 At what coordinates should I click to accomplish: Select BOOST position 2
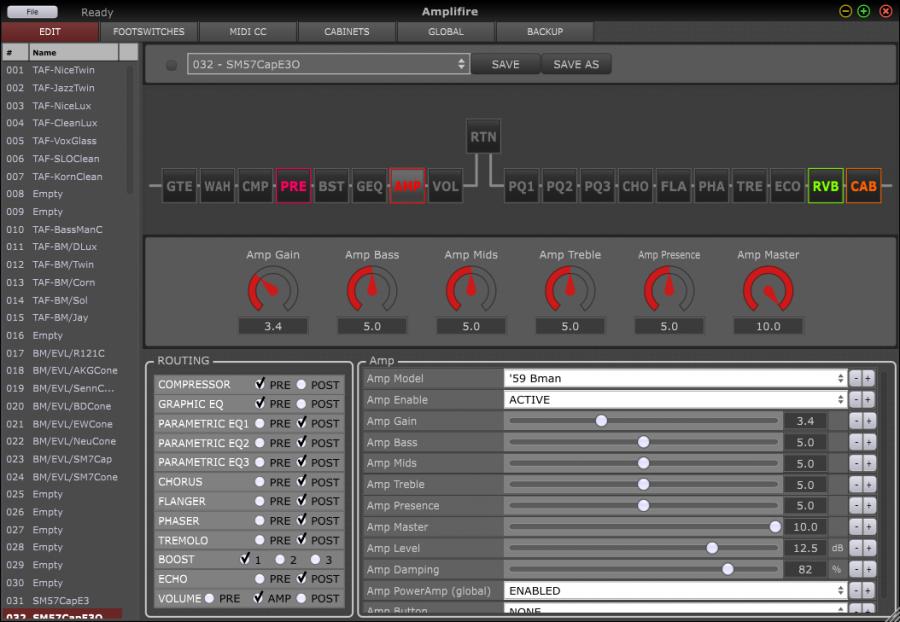[280, 559]
